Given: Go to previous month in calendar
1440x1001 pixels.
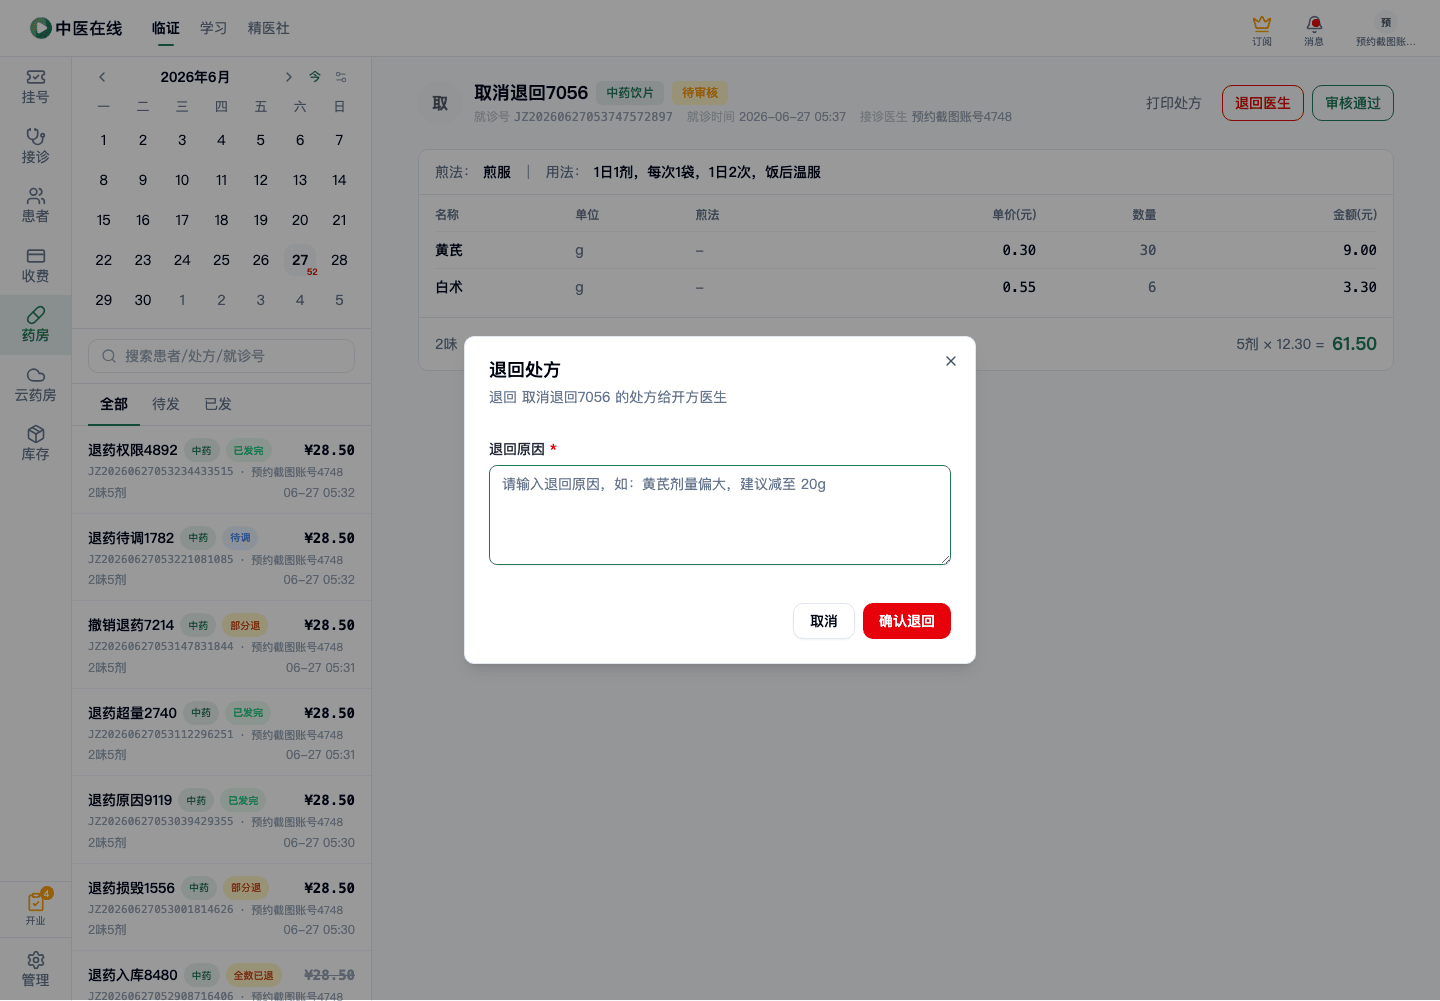Looking at the screenshot, I should click(x=102, y=77).
